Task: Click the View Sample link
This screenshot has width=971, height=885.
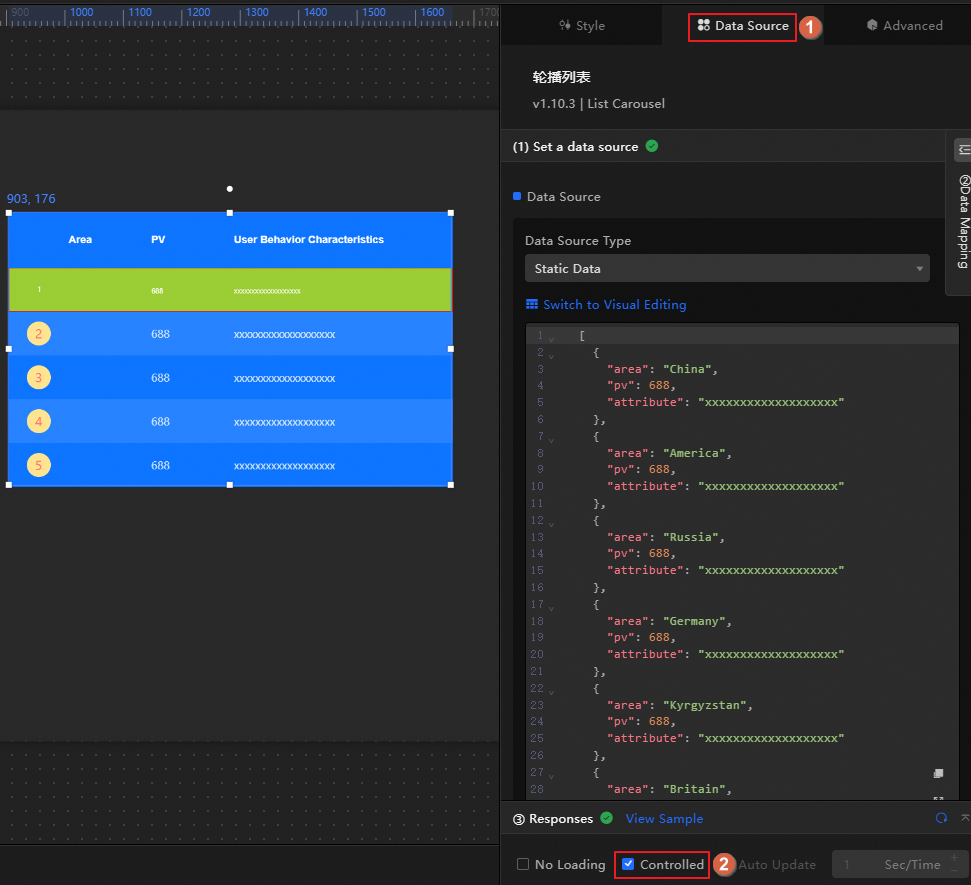Action: (x=664, y=818)
